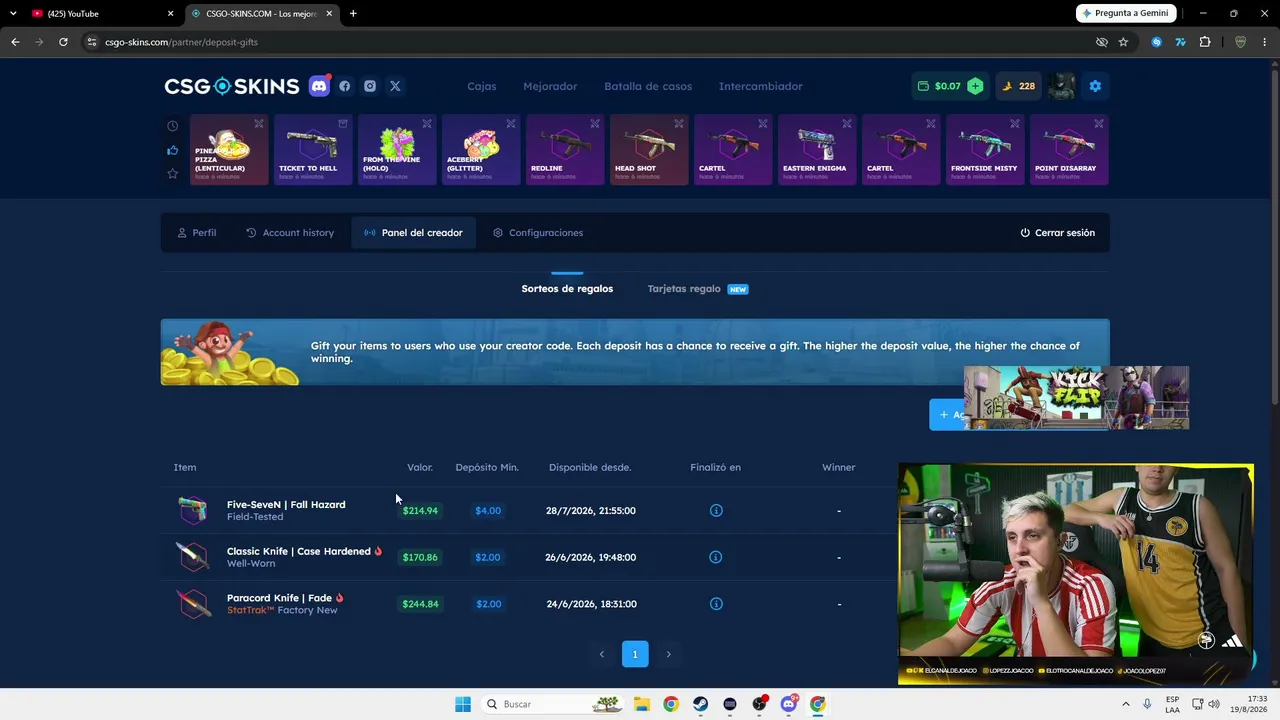Image resolution: width=1280 pixels, height=720 pixels.
Task: Show favorite drops with the star icon
Action: coord(173,174)
